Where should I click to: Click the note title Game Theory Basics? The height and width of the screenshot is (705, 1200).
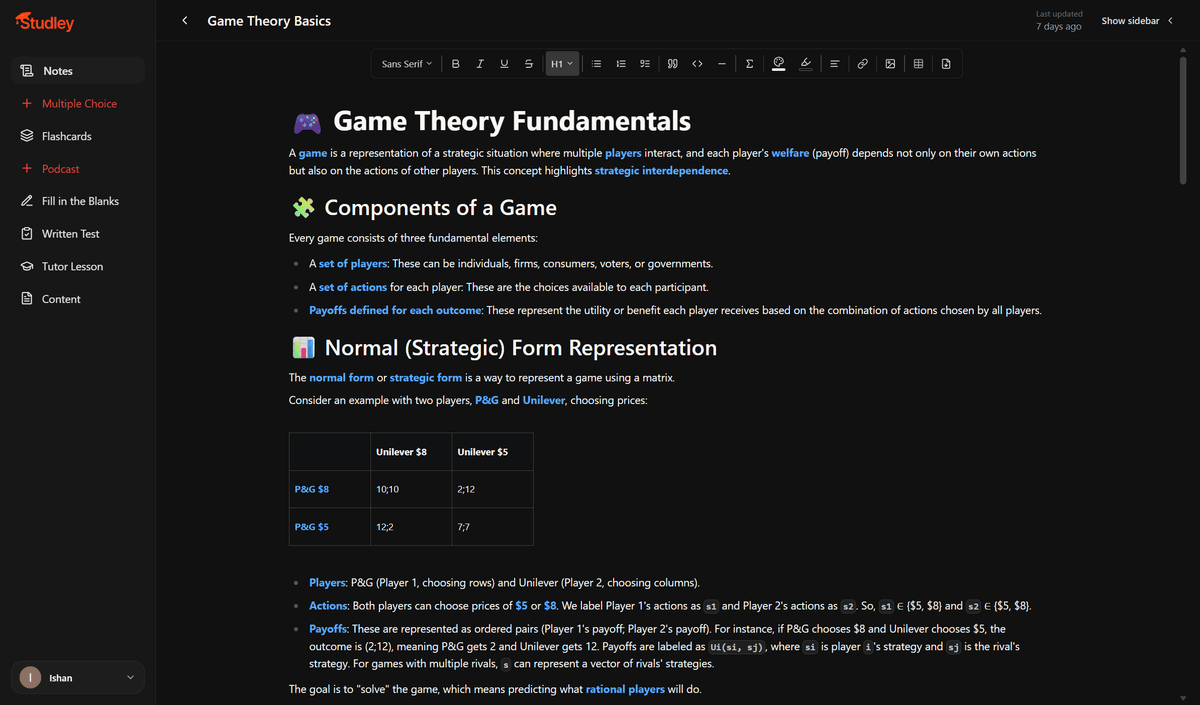coord(269,20)
